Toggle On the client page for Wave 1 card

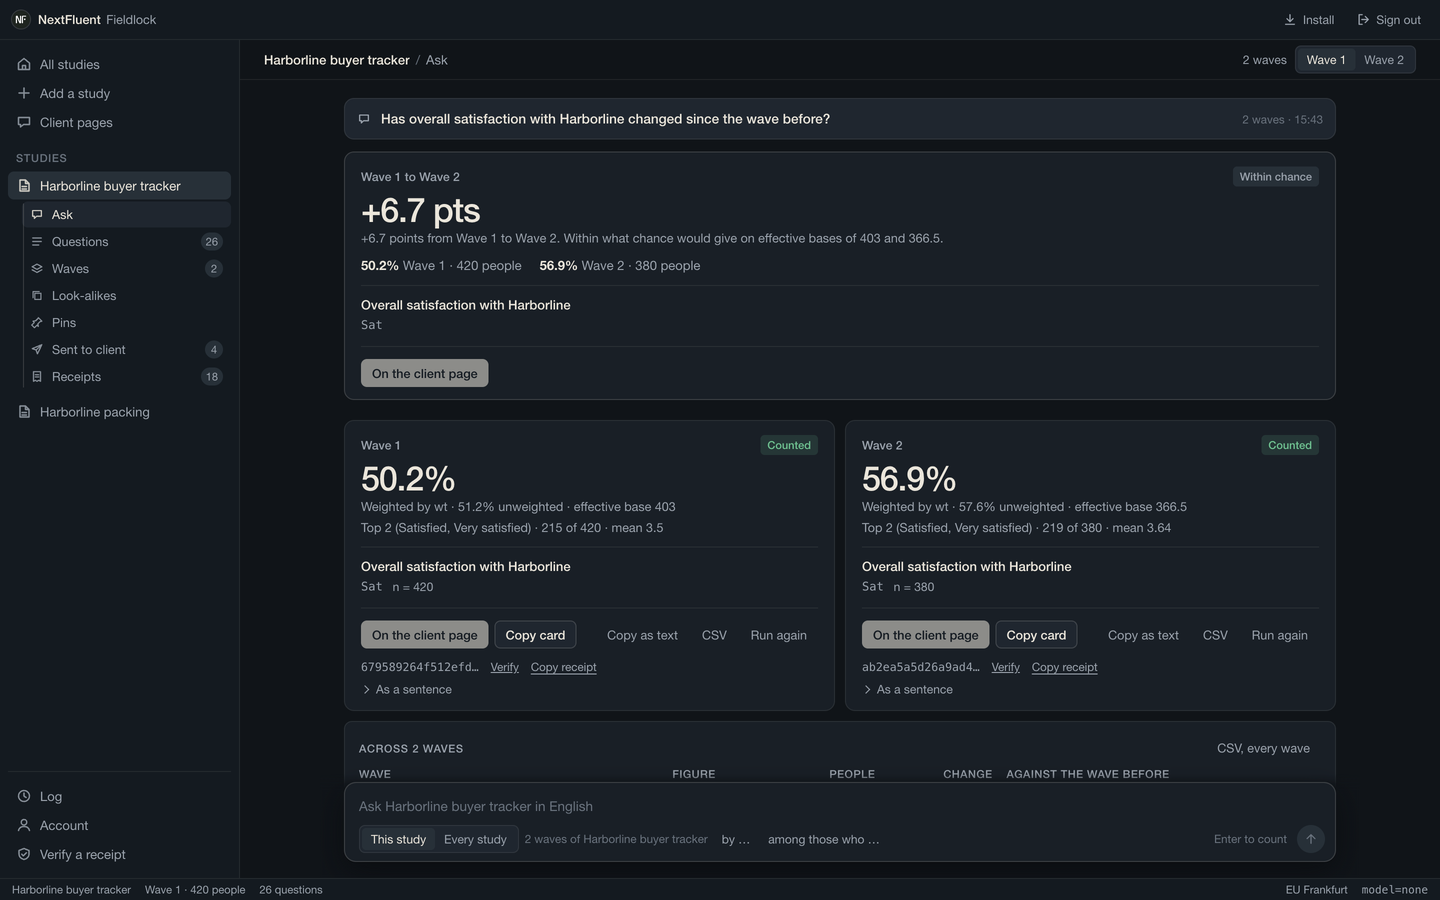click(425, 635)
